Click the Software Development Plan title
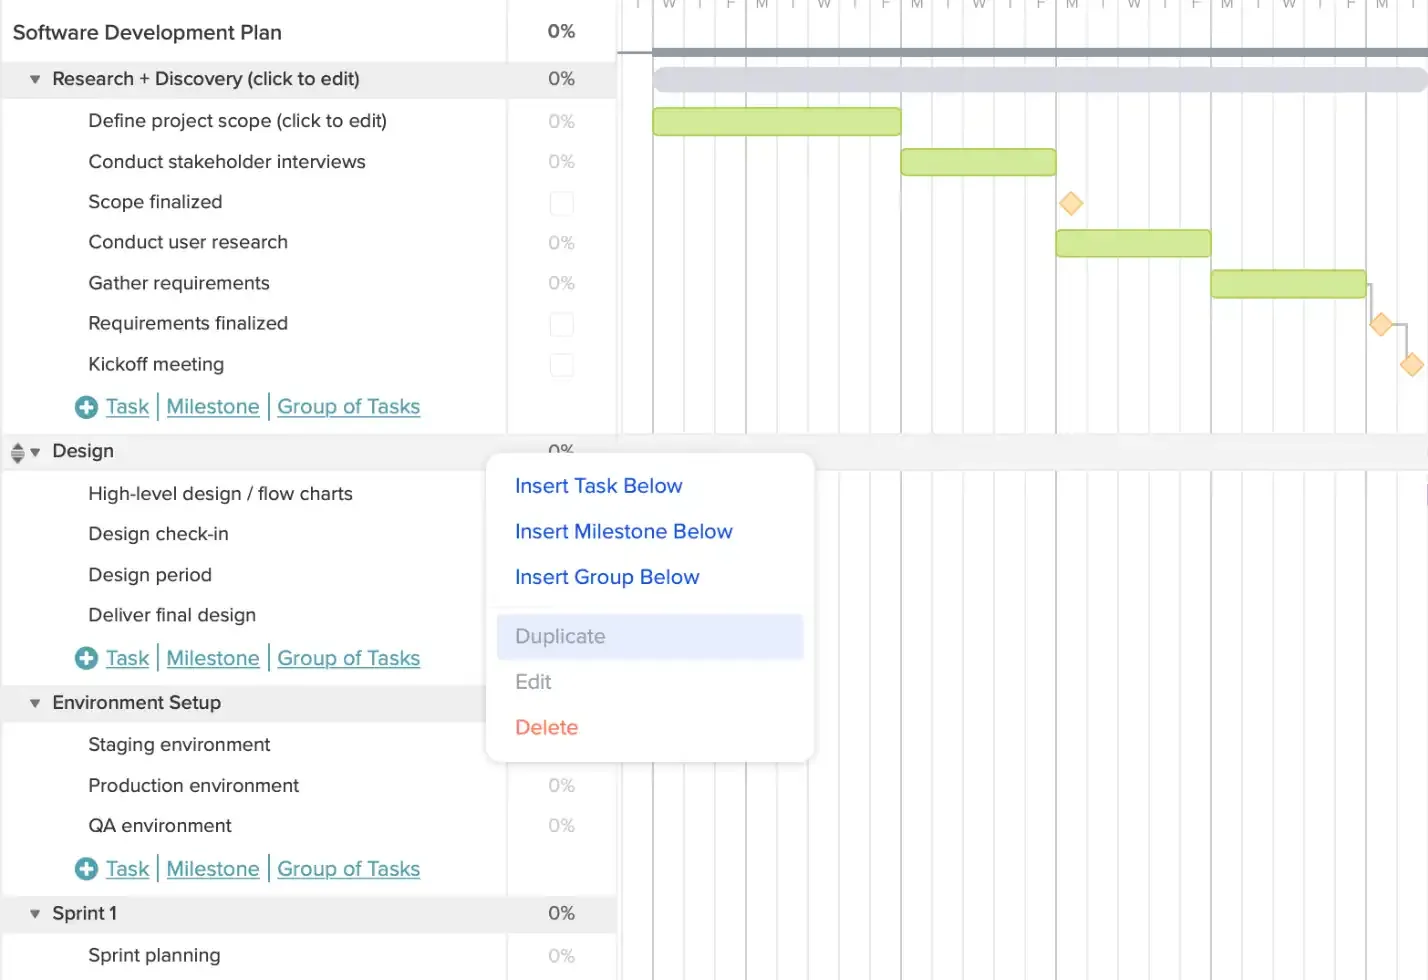Viewport: 1428px width, 980px height. pos(147,32)
